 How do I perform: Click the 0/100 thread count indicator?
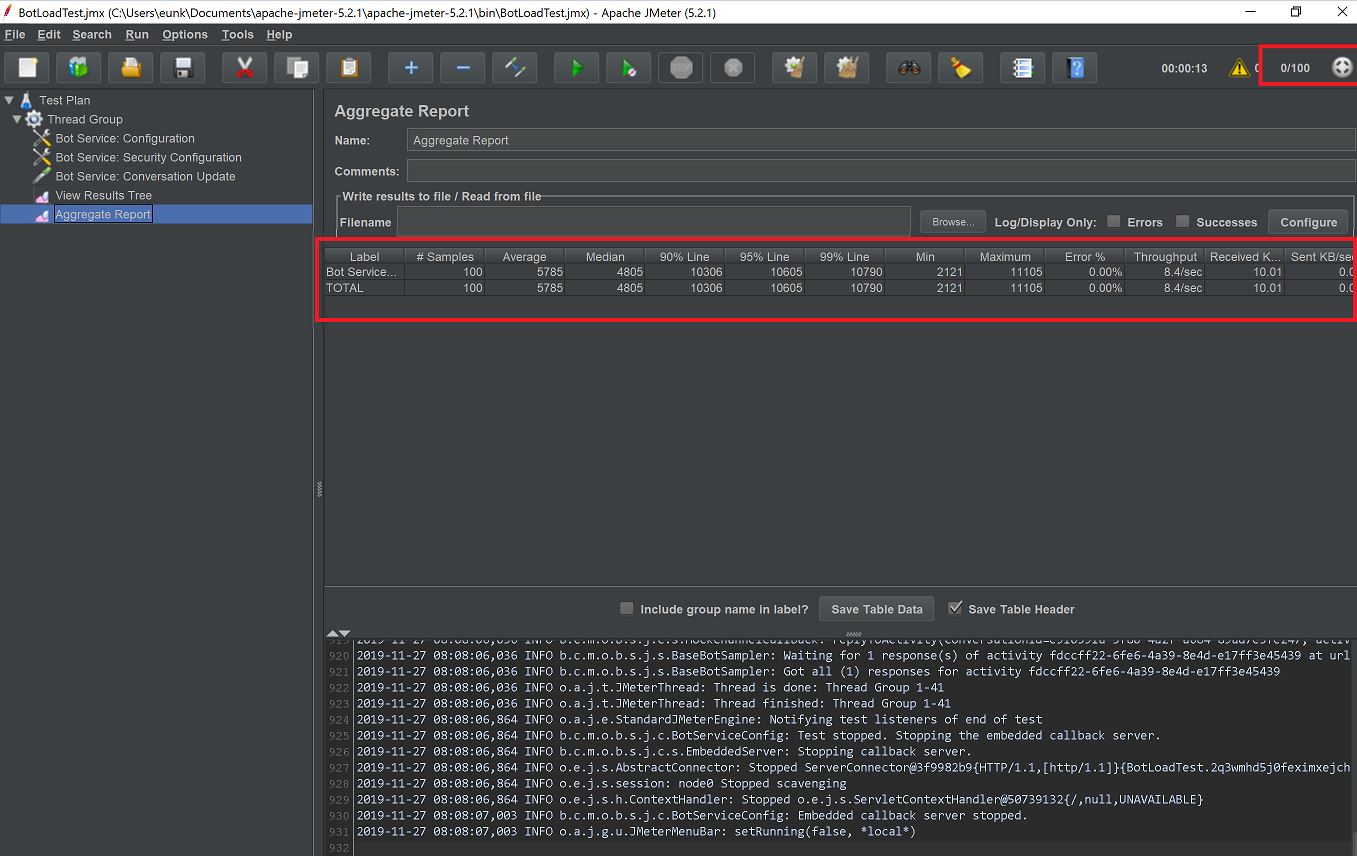1295,68
